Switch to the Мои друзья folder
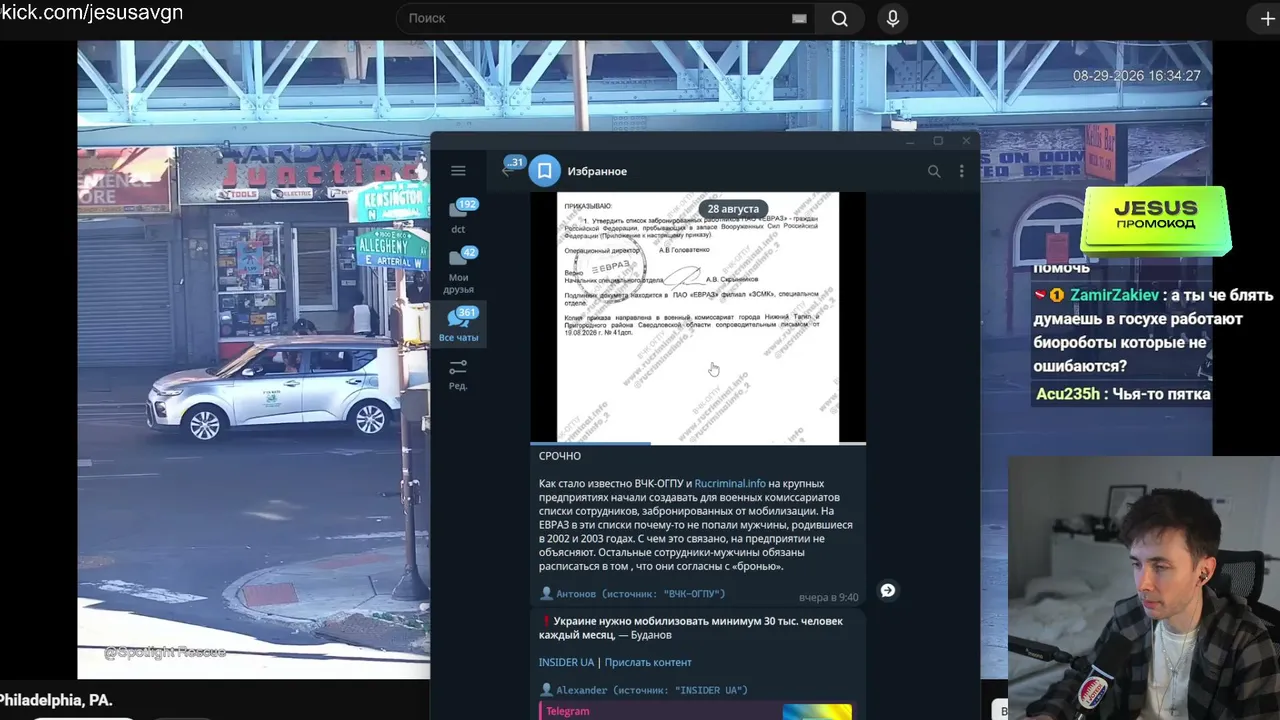 (458, 270)
